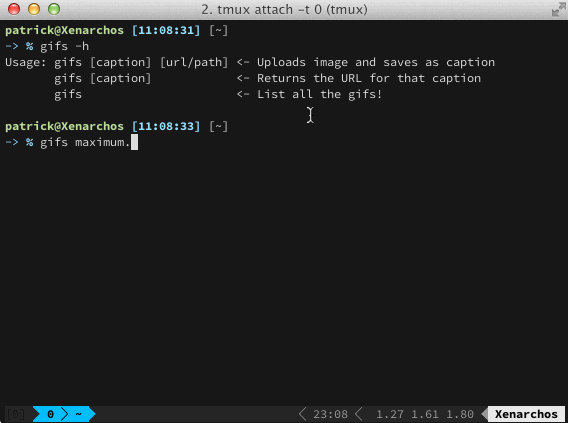The height and width of the screenshot is (423, 568).
Task: Click the timestamp [11:08:31] in first prompt
Action: tap(166, 30)
